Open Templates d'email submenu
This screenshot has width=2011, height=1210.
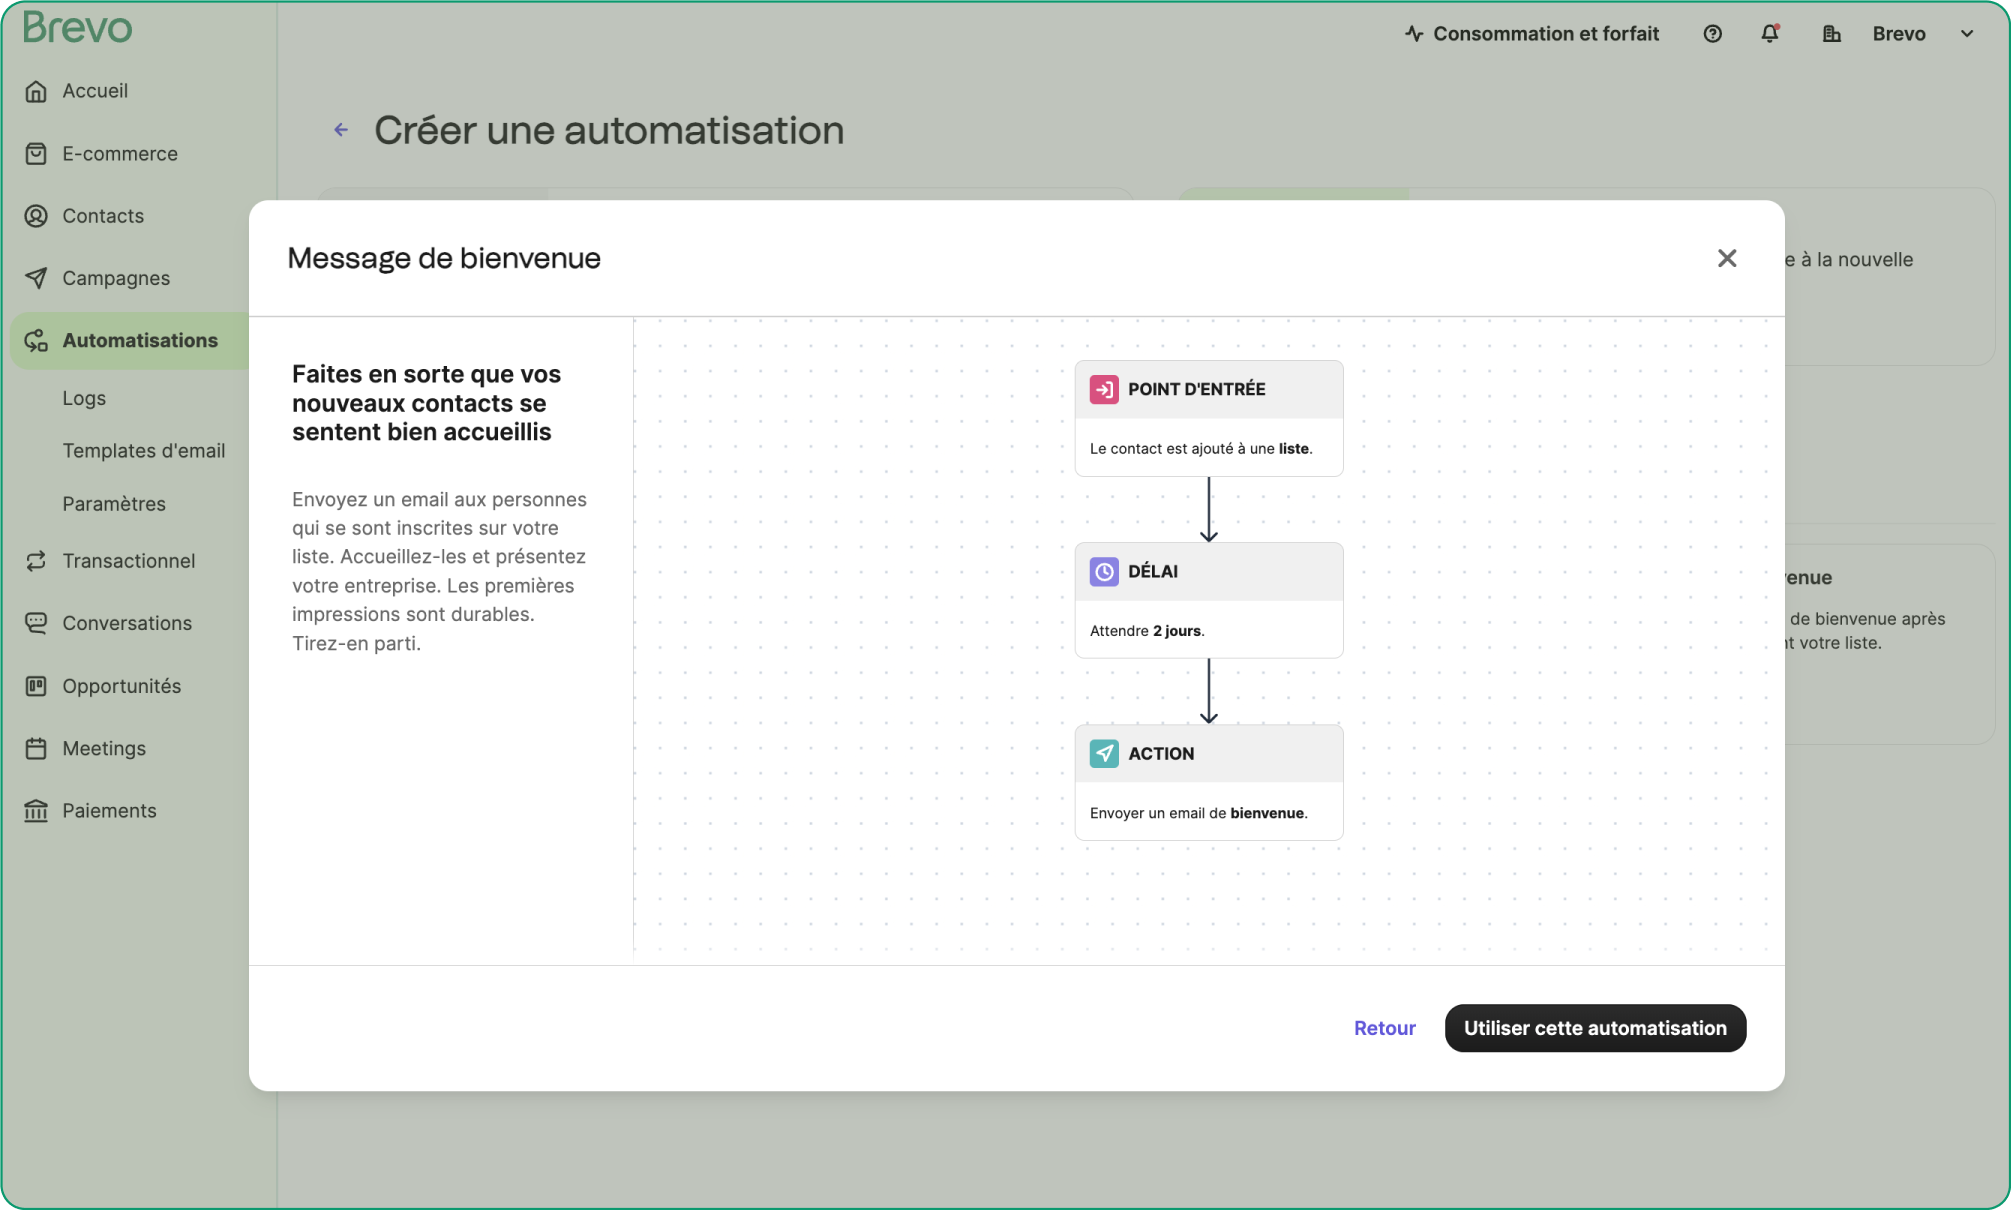pyautogui.click(x=143, y=451)
